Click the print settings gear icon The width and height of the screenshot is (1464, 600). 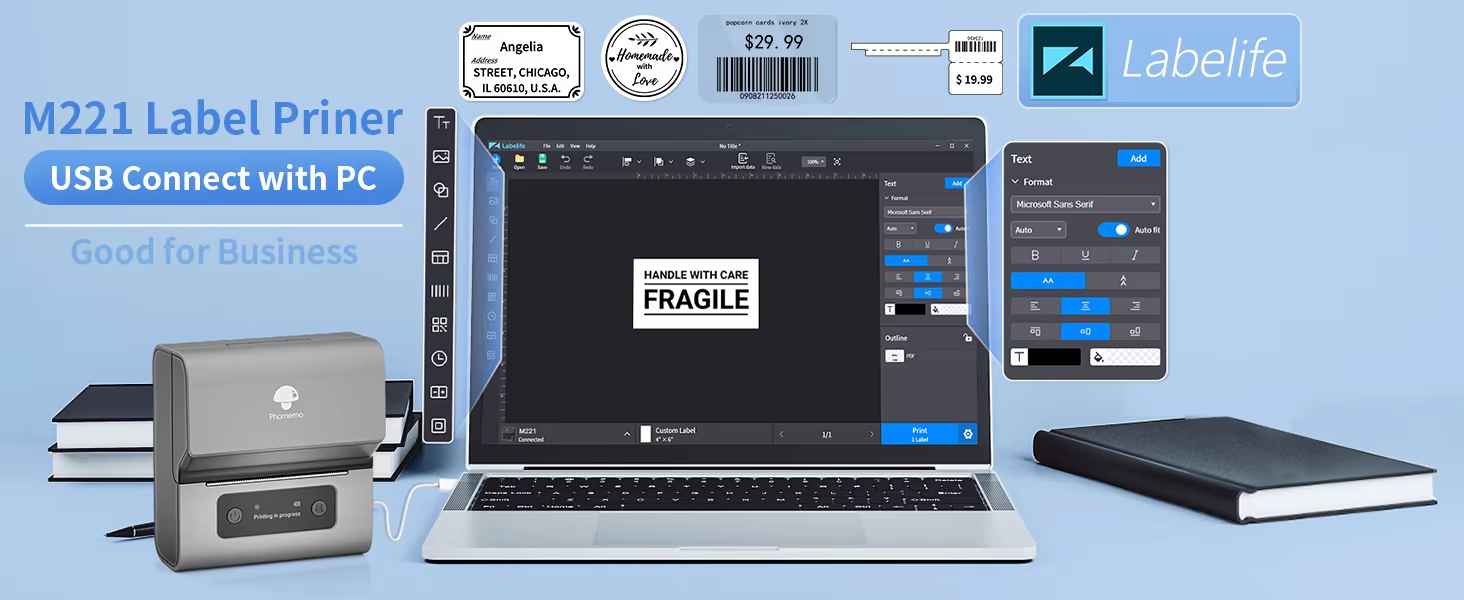point(967,434)
